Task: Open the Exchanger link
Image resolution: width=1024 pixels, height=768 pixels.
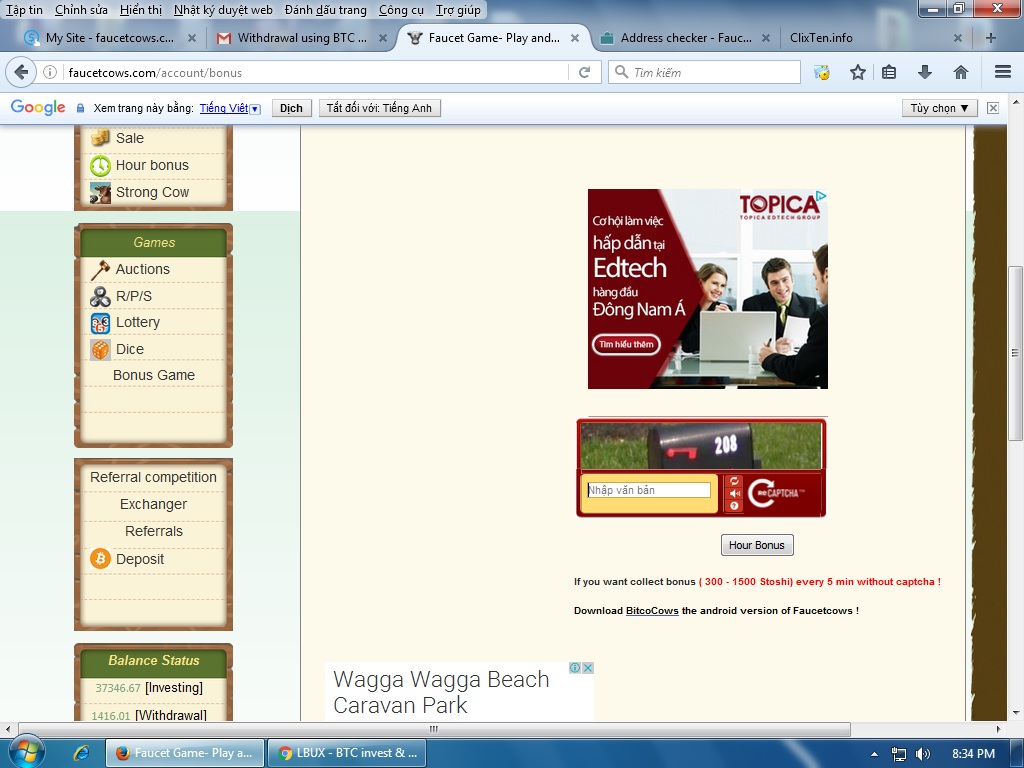Action: [x=153, y=504]
